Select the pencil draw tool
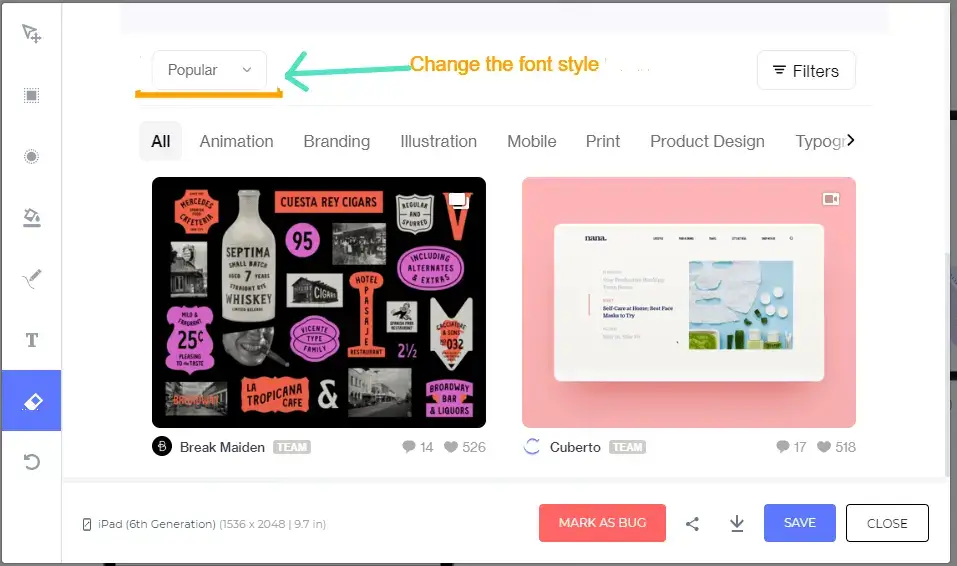This screenshot has width=957, height=566. pyautogui.click(x=31, y=279)
